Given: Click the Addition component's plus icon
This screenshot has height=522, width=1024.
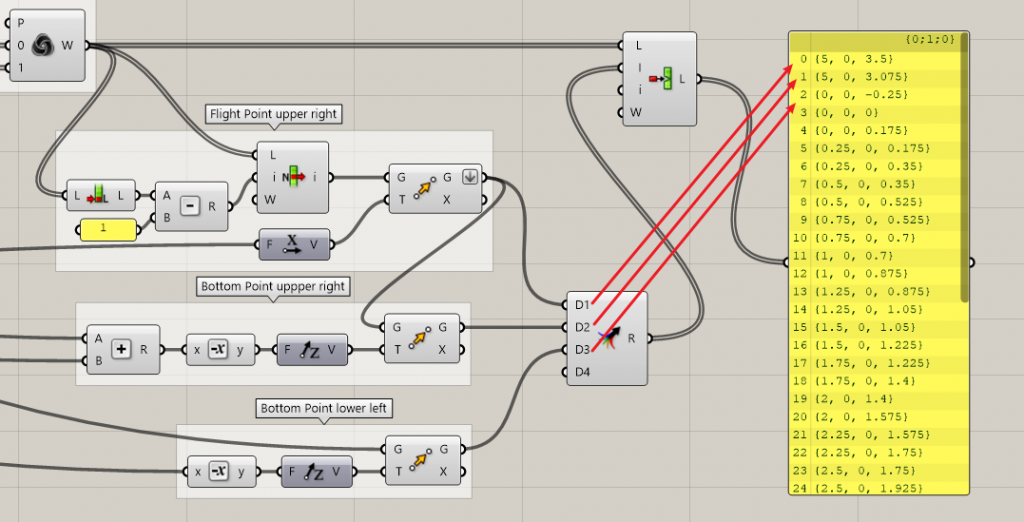Looking at the screenshot, I should tap(122, 350).
